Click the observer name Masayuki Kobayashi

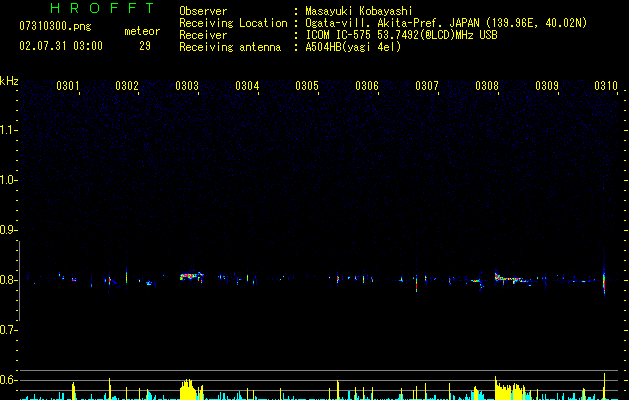coord(359,11)
